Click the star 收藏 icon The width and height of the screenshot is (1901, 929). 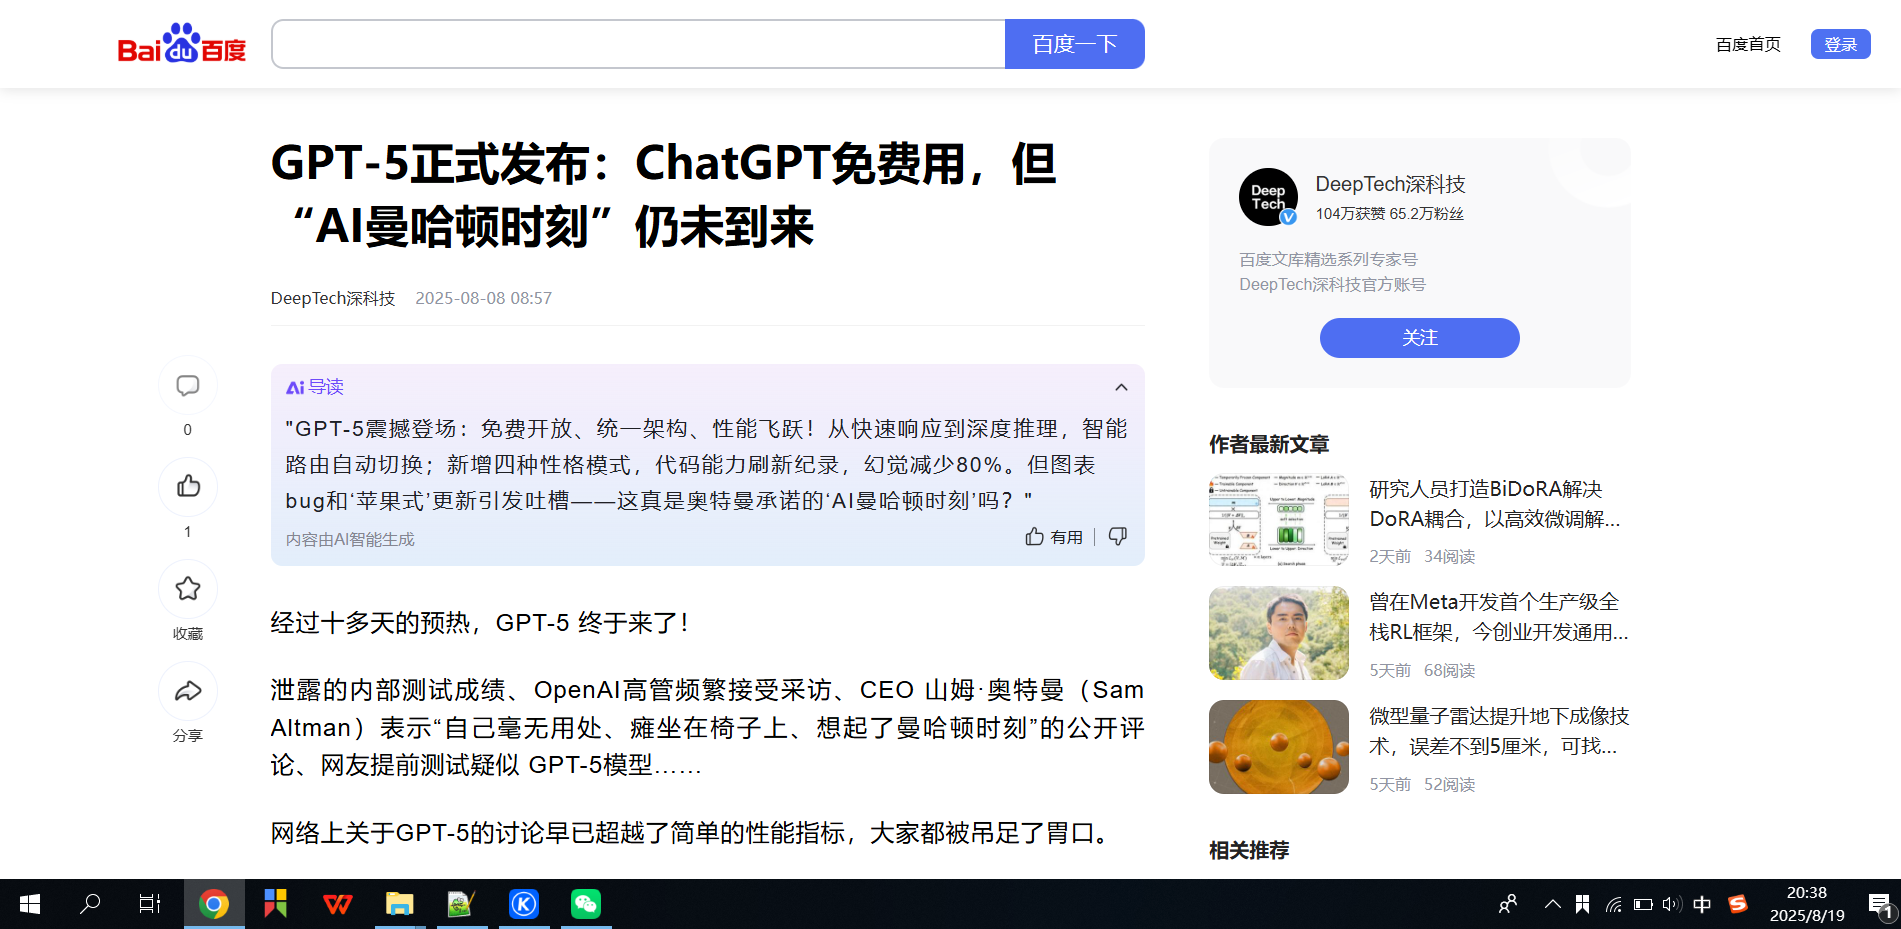point(188,589)
